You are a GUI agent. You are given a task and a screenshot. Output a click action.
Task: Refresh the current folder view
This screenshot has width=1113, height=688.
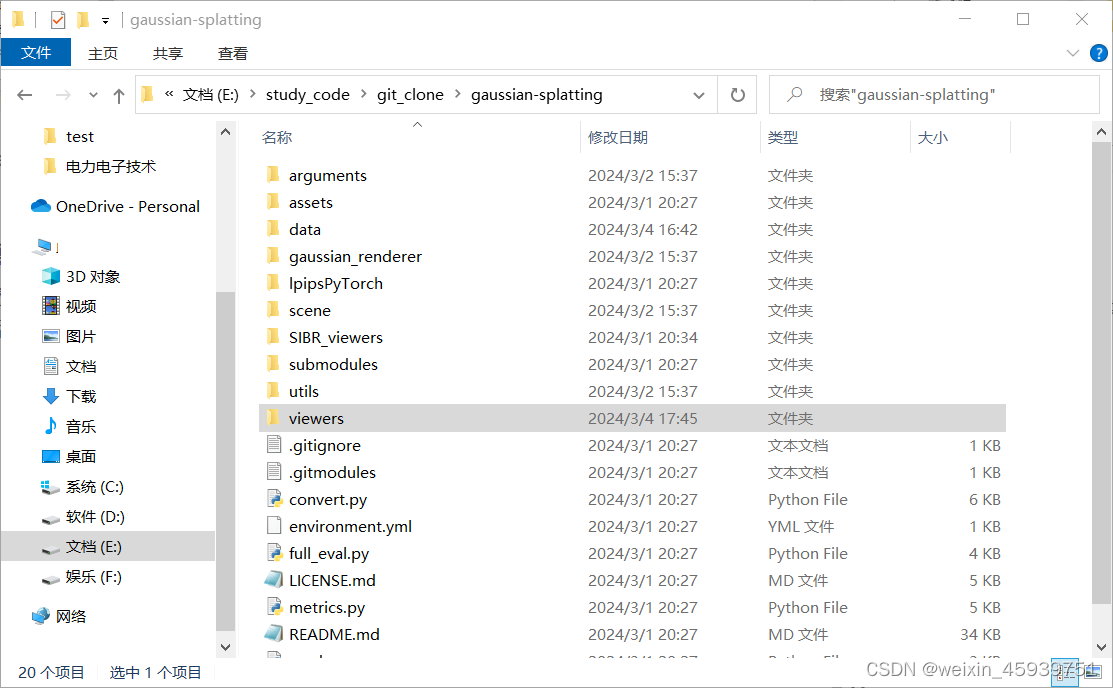coord(738,94)
